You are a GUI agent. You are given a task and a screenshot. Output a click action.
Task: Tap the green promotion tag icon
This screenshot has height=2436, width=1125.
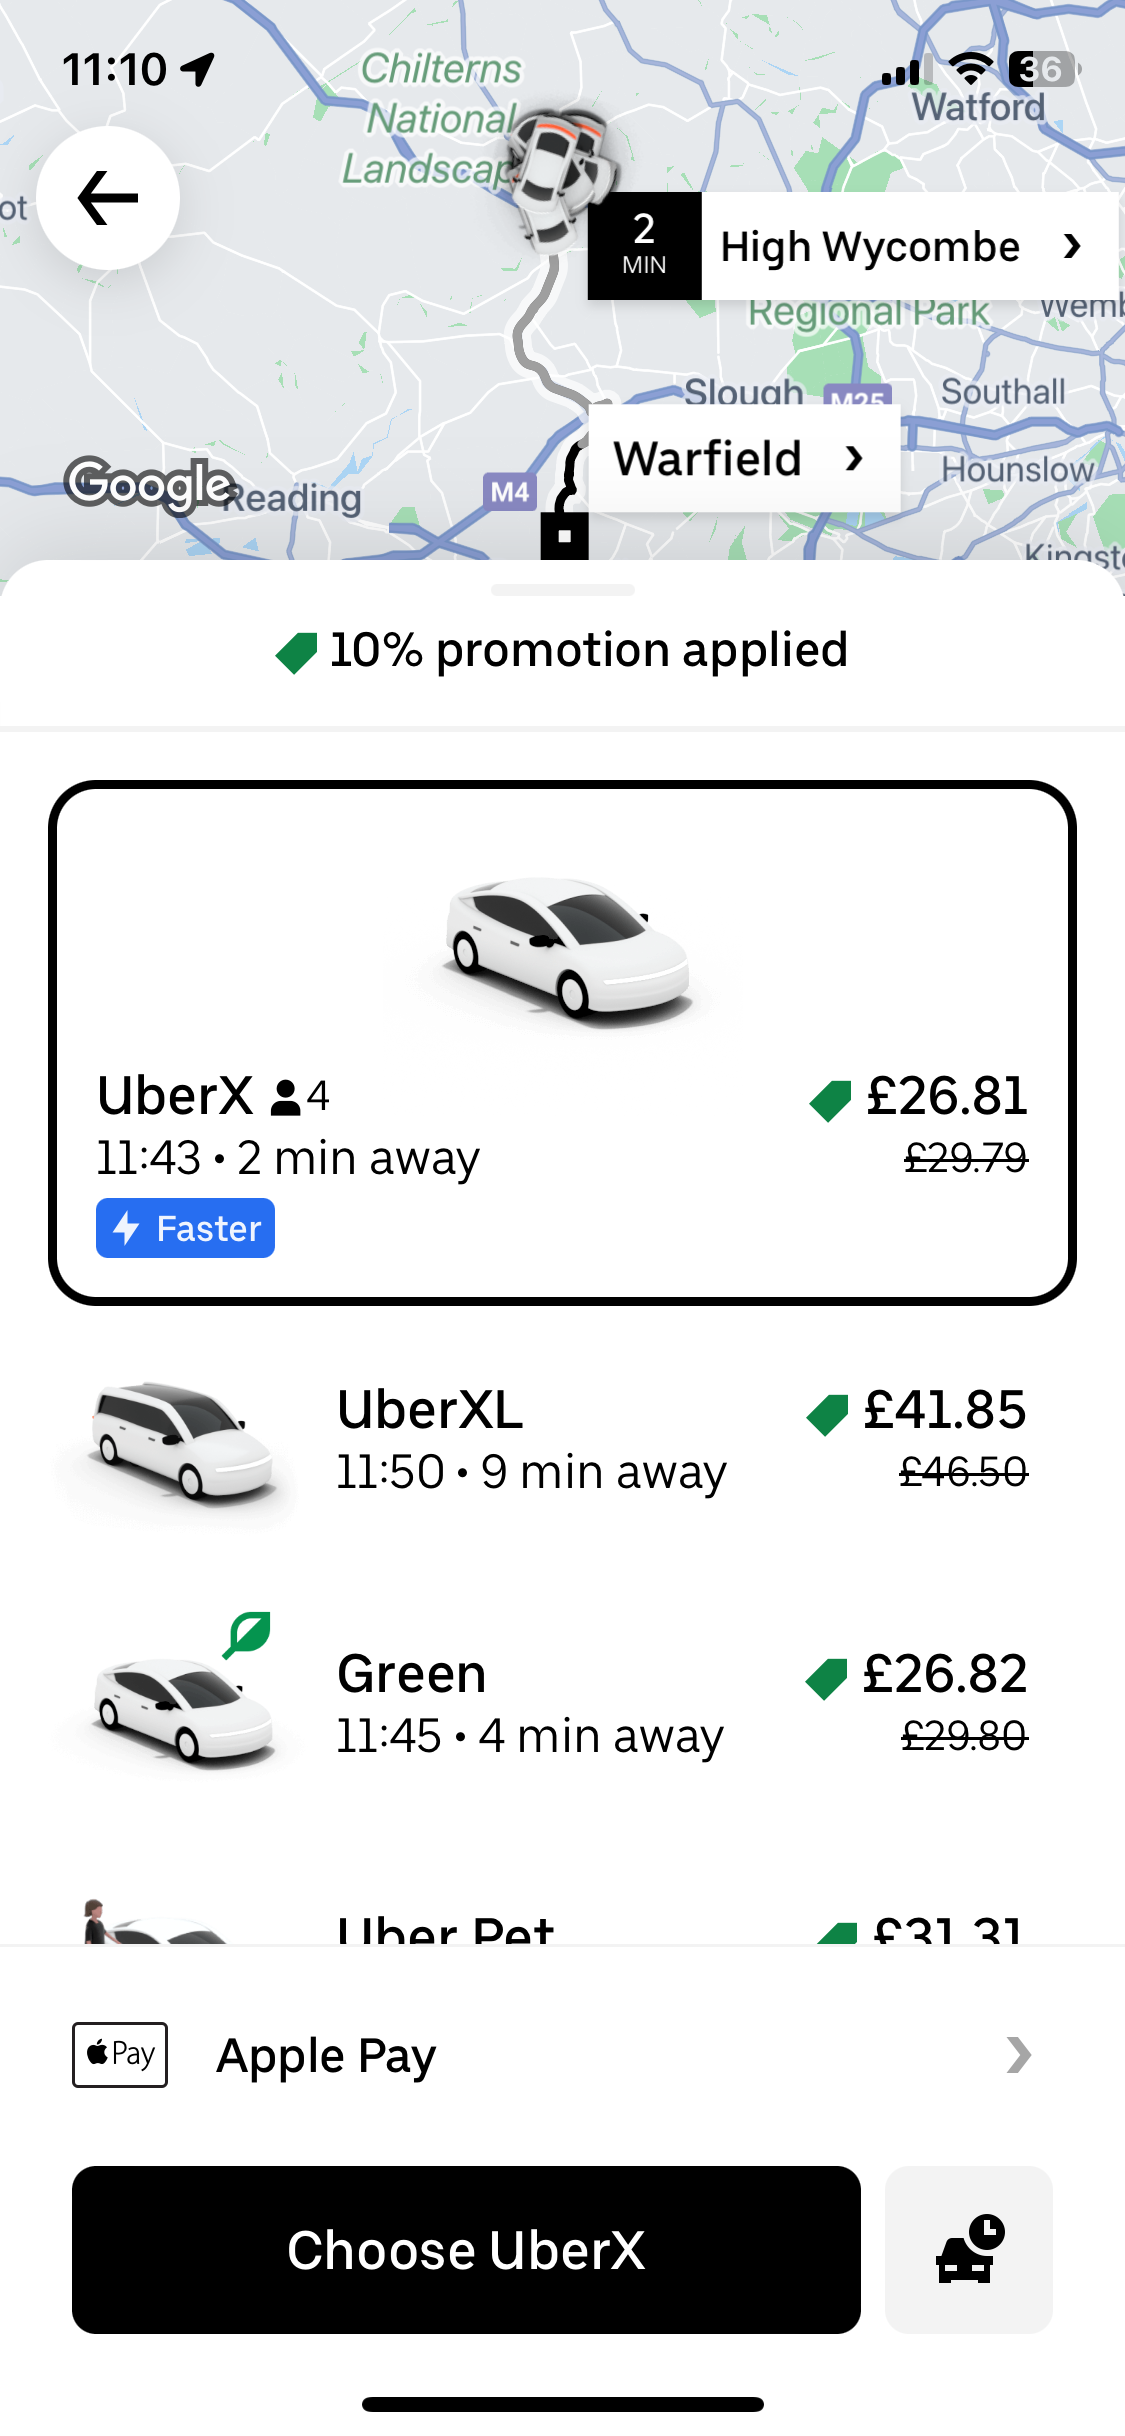coord(296,652)
